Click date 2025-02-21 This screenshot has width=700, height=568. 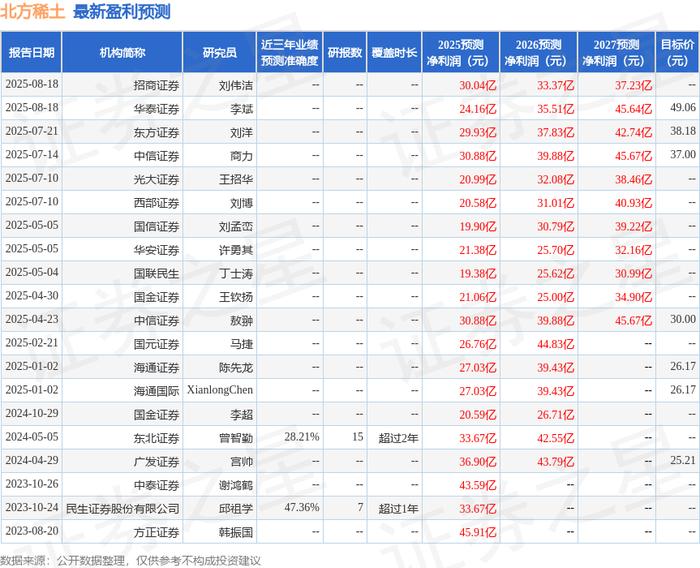pyautogui.click(x=32, y=342)
